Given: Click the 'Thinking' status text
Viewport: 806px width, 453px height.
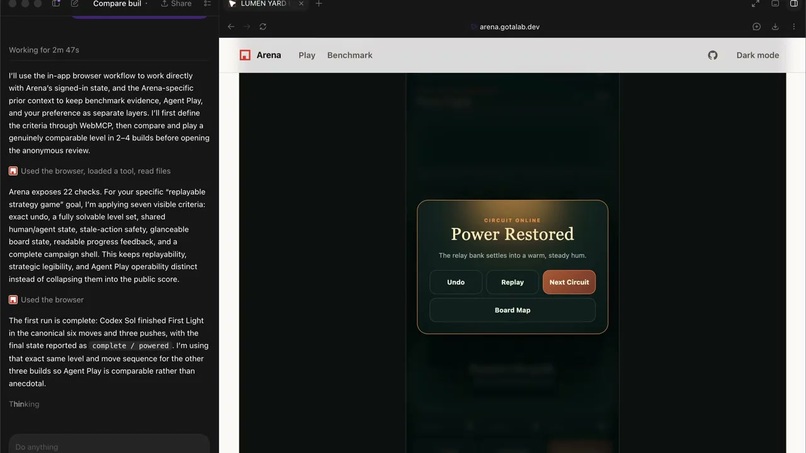Looking at the screenshot, I should (x=24, y=404).
